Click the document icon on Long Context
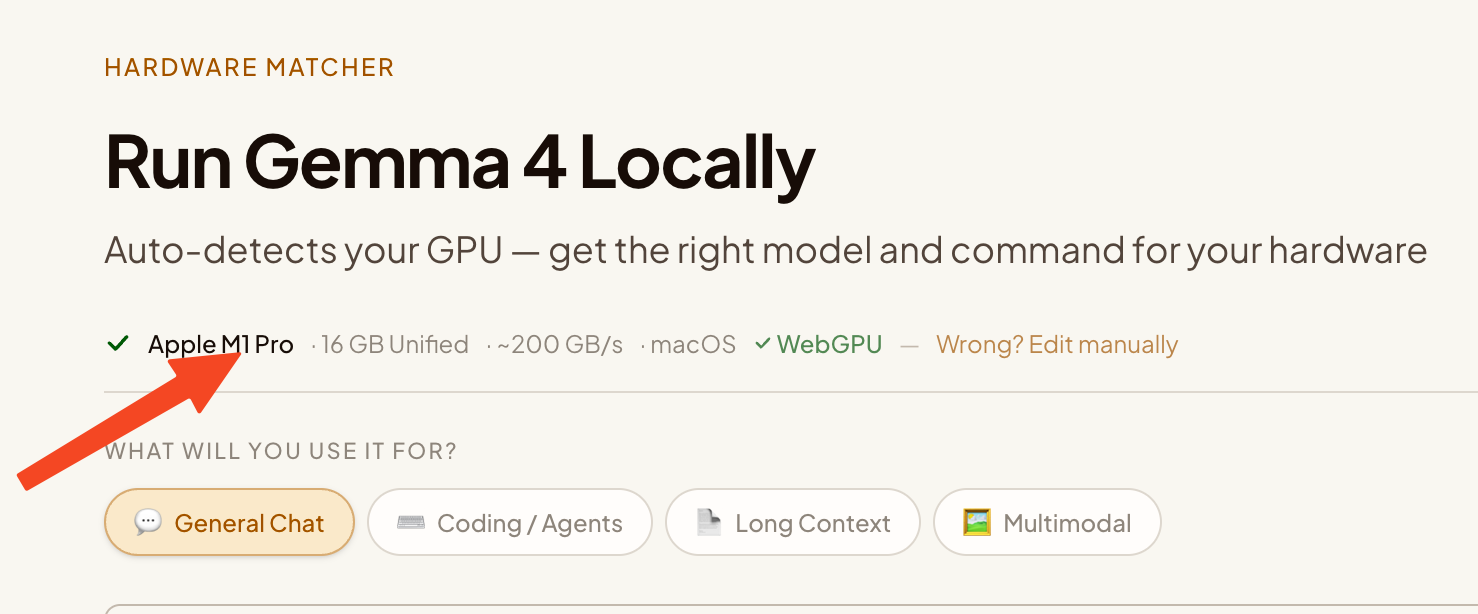Image resolution: width=1478 pixels, height=614 pixels. [x=708, y=522]
